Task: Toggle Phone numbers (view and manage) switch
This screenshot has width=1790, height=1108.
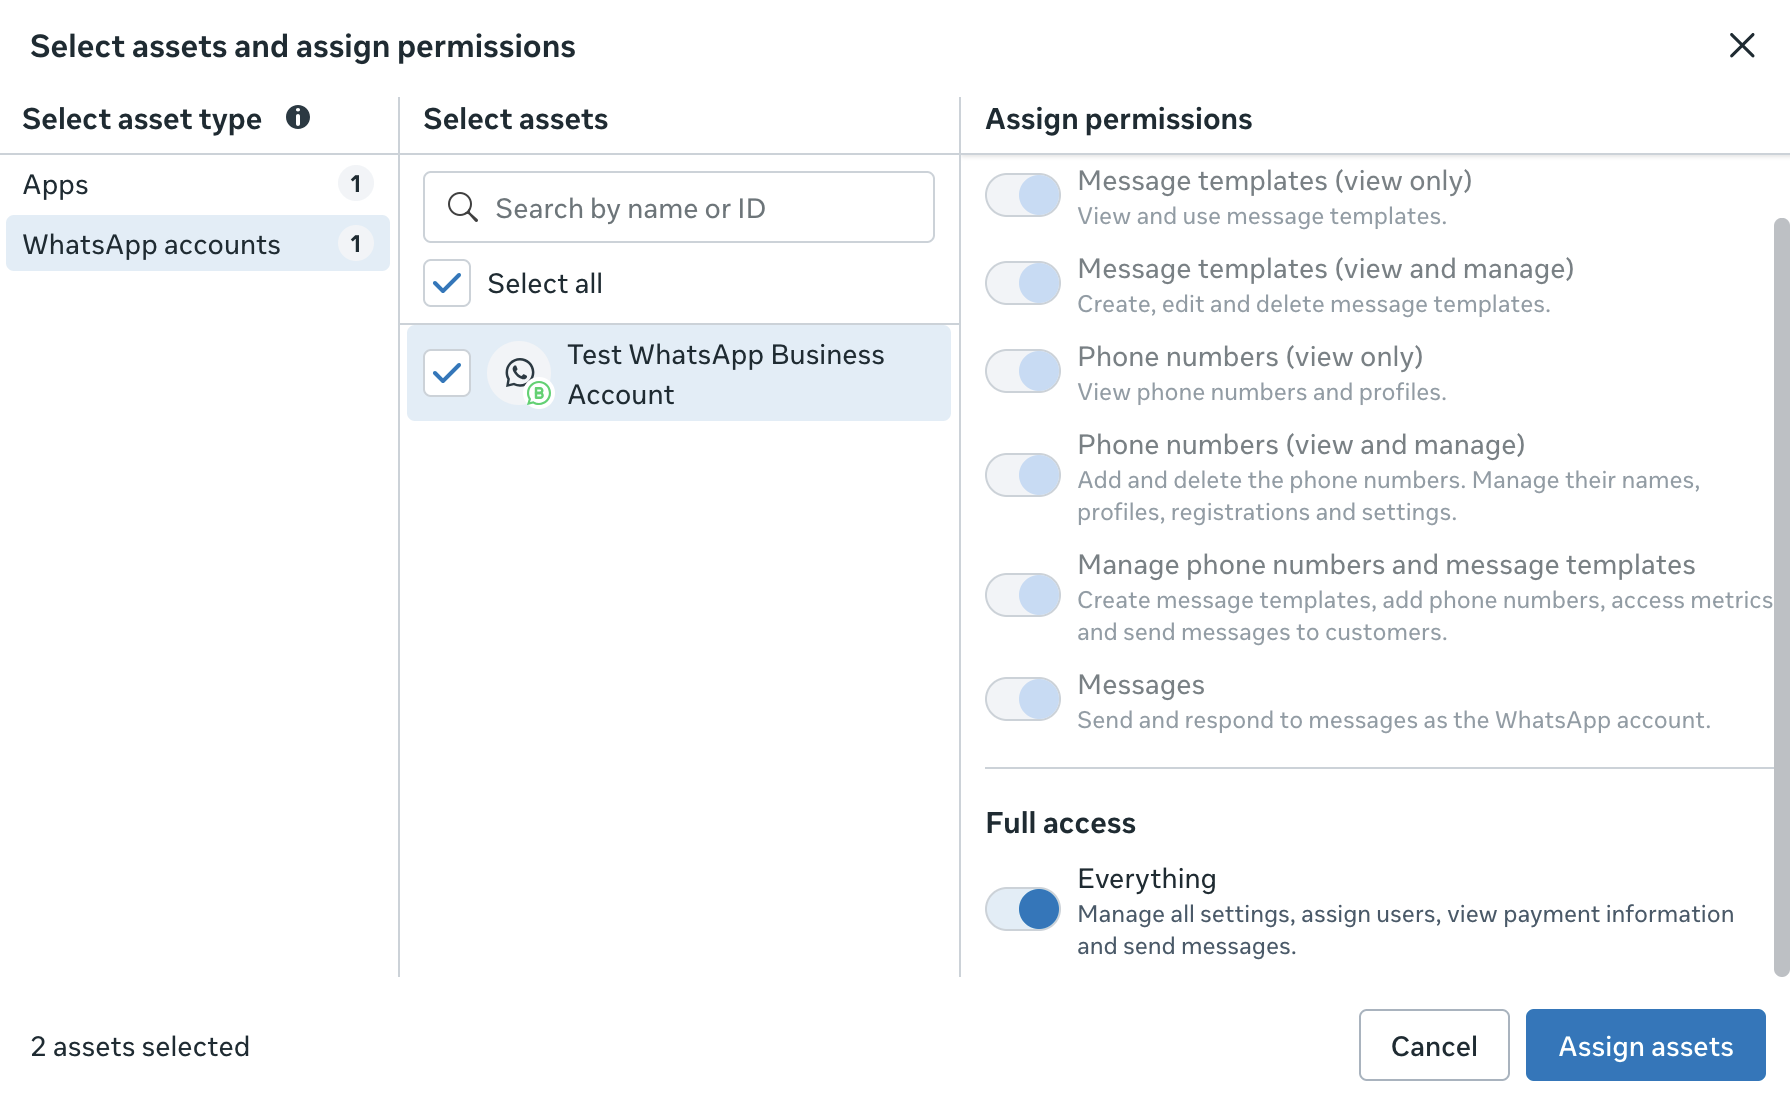Action: (x=1023, y=475)
